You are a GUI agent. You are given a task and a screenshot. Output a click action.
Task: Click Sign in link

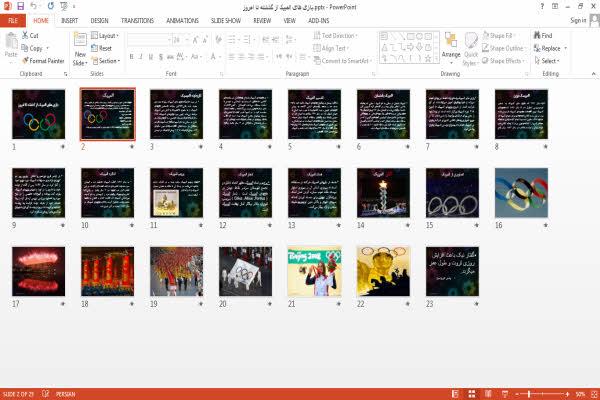coord(578,20)
